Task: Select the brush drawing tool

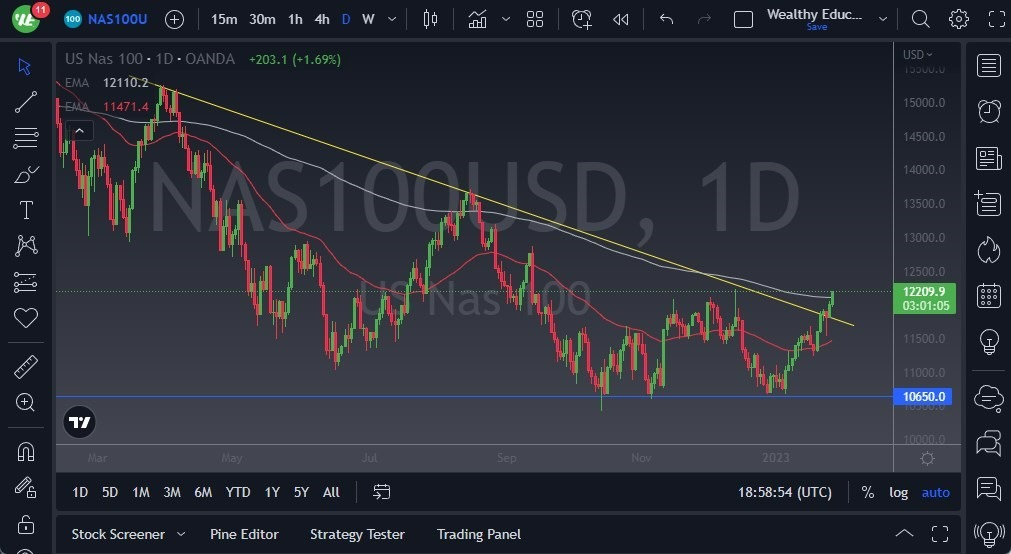Action: tap(26, 174)
